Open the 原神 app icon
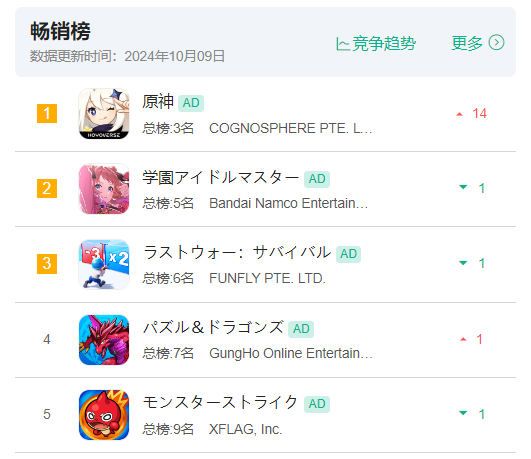This screenshot has width=531, height=459. coord(104,113)
